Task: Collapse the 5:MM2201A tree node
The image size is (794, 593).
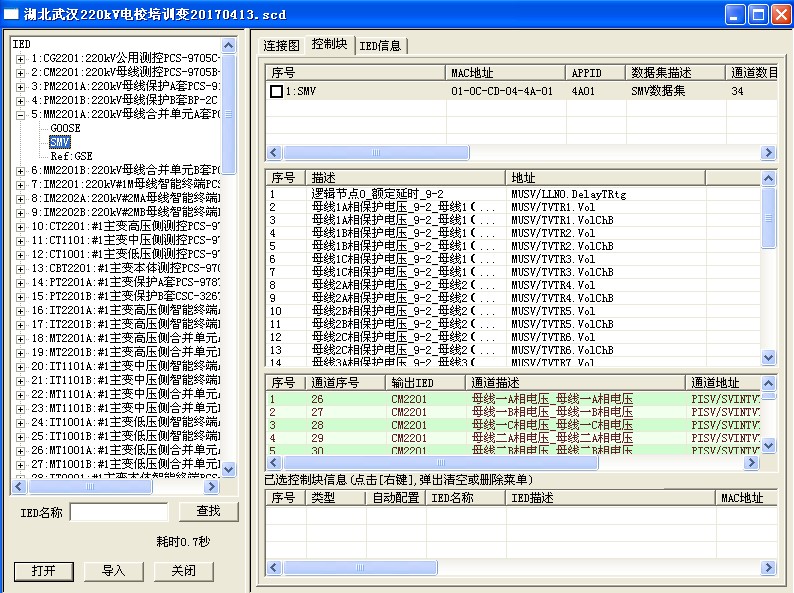Action: point(21,115)
